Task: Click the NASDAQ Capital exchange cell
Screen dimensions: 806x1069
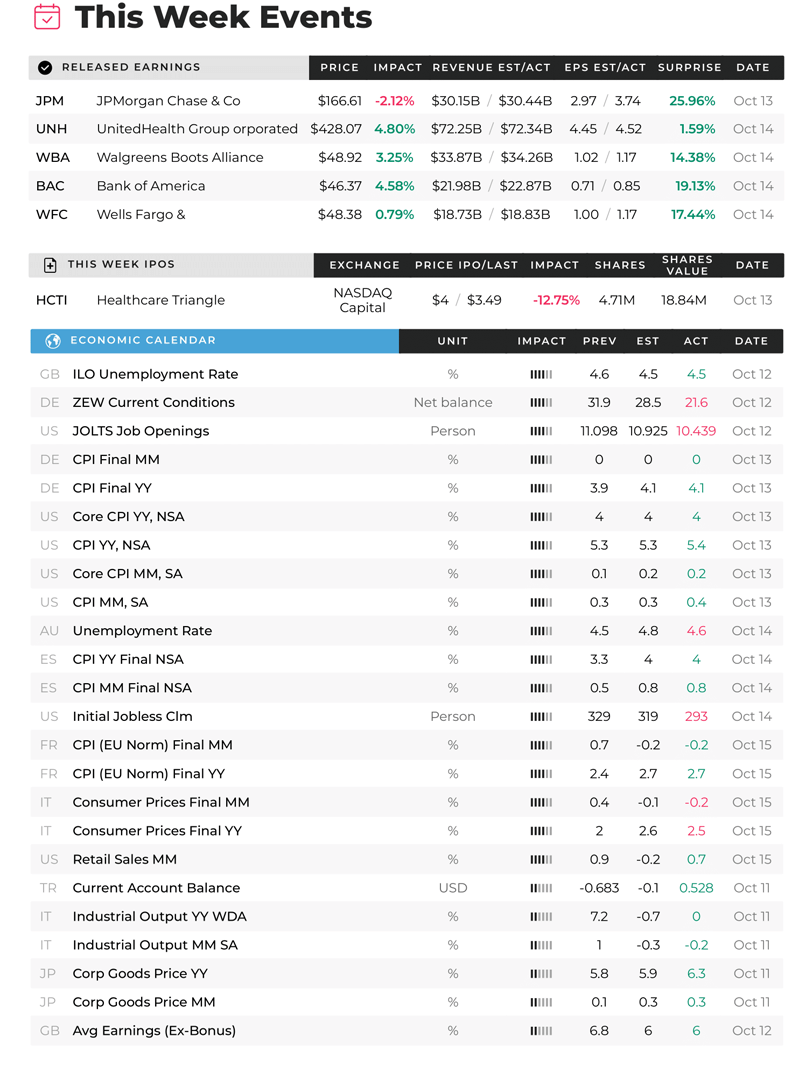Action: [363, 301]
